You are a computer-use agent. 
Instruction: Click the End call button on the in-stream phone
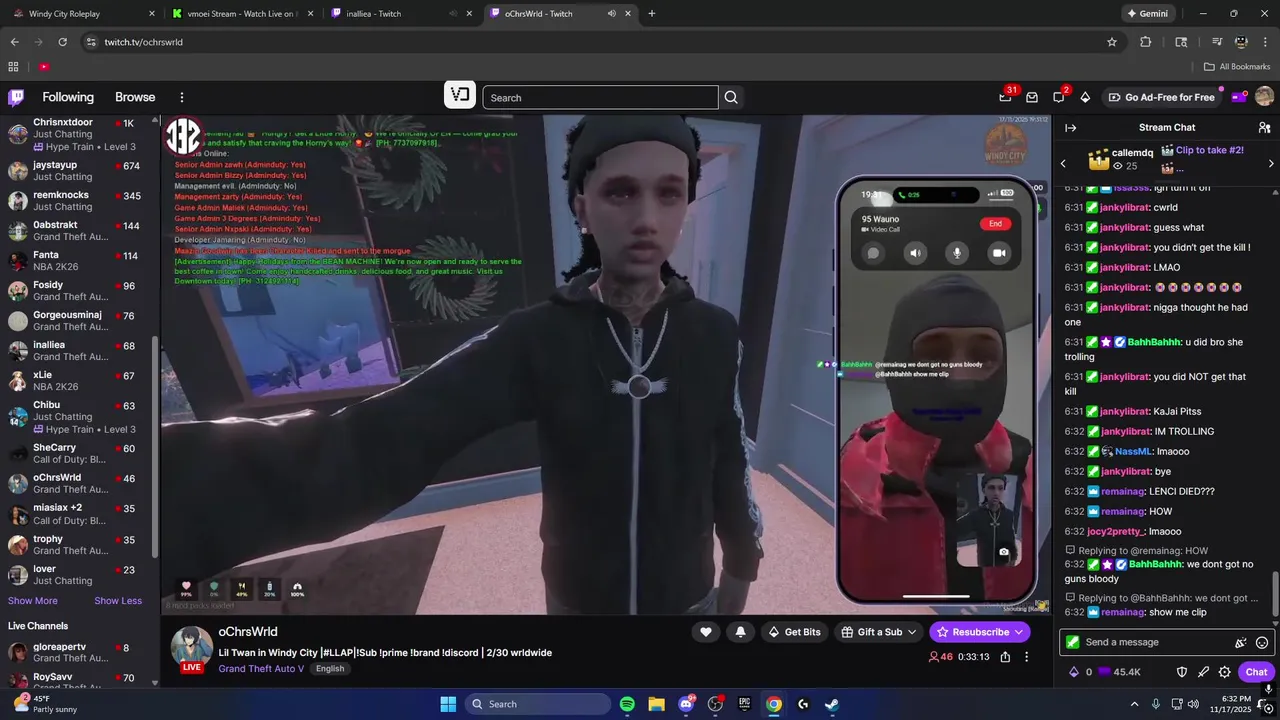pyautogui.click(x=995, y=224)
